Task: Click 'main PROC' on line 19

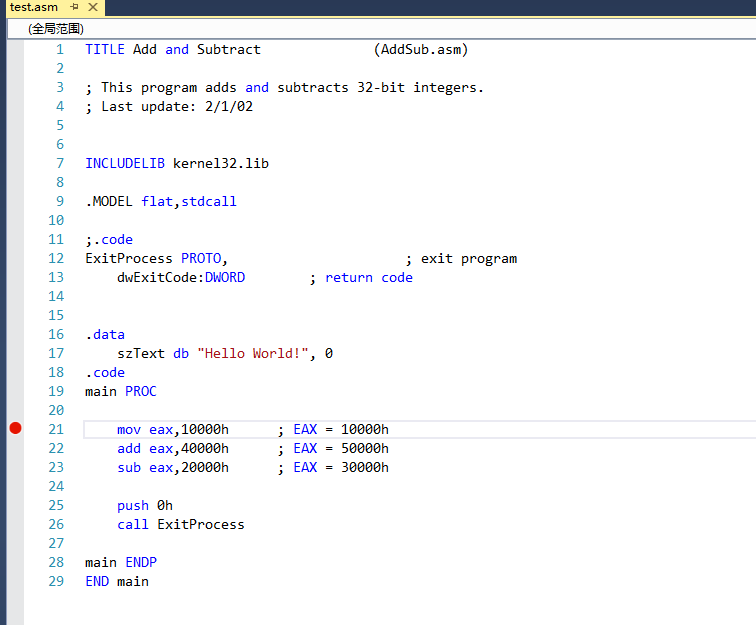Action: (121, 392)
